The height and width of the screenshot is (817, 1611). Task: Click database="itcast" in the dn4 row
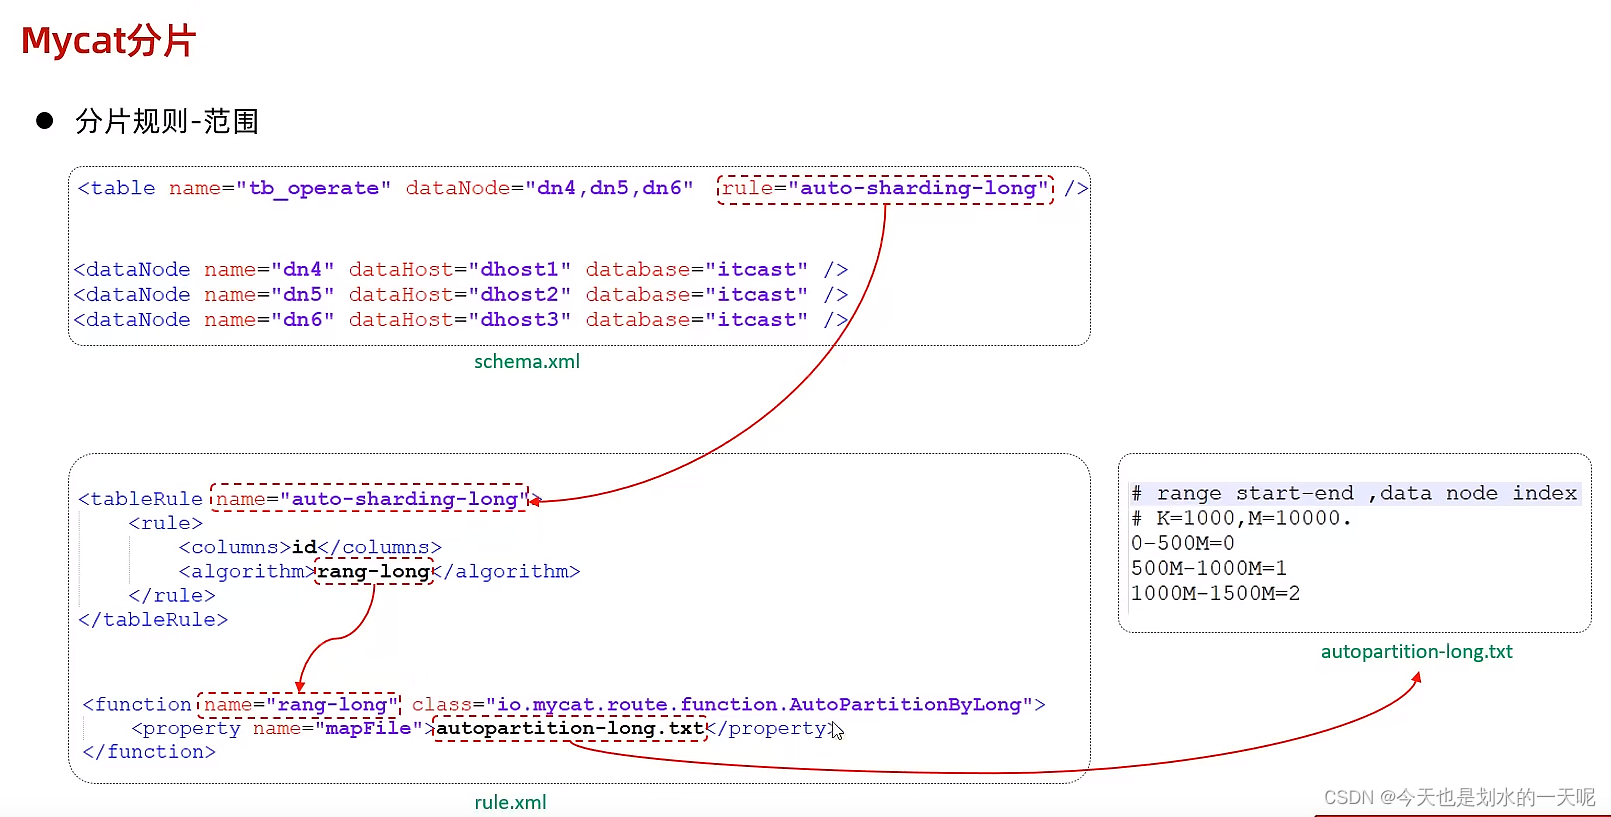point(697,270)
